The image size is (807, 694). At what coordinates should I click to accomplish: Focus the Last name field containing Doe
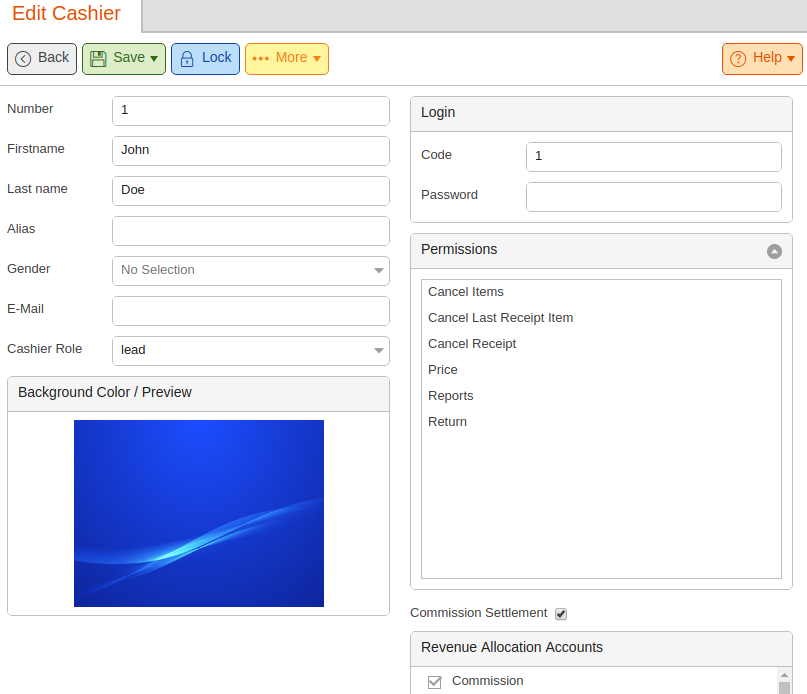[x=251, y=191]
